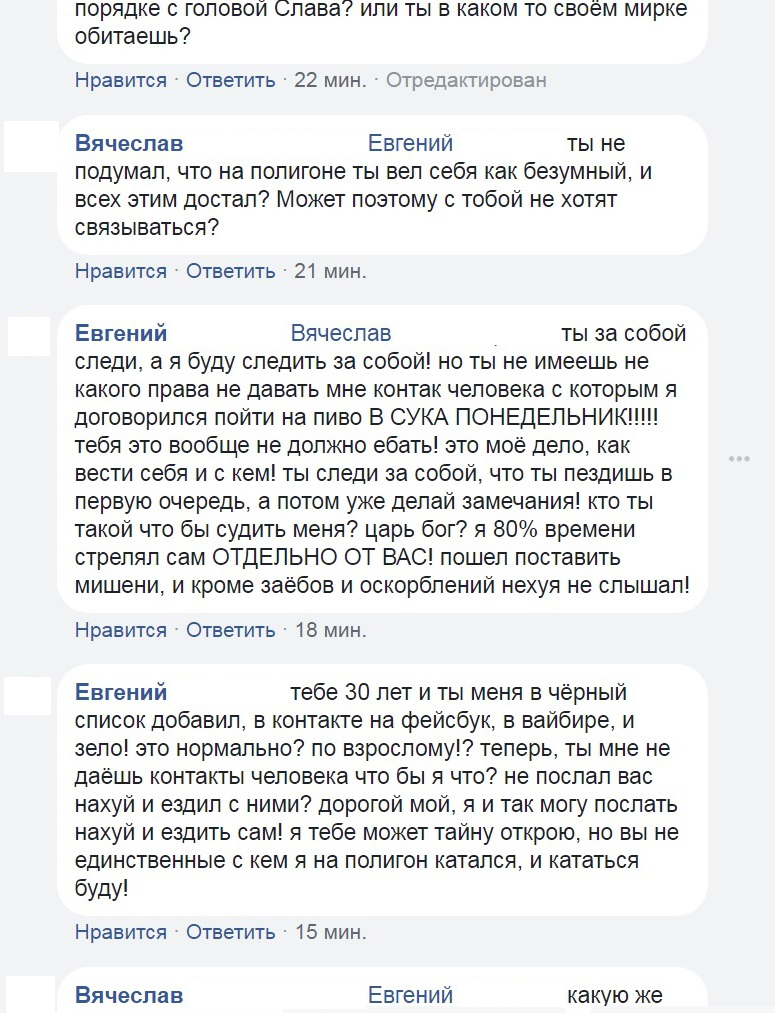This screenshot has width=775, height=1013.
Task: Like the comment posted 22 minutes ago
Action: click(120, 80)
